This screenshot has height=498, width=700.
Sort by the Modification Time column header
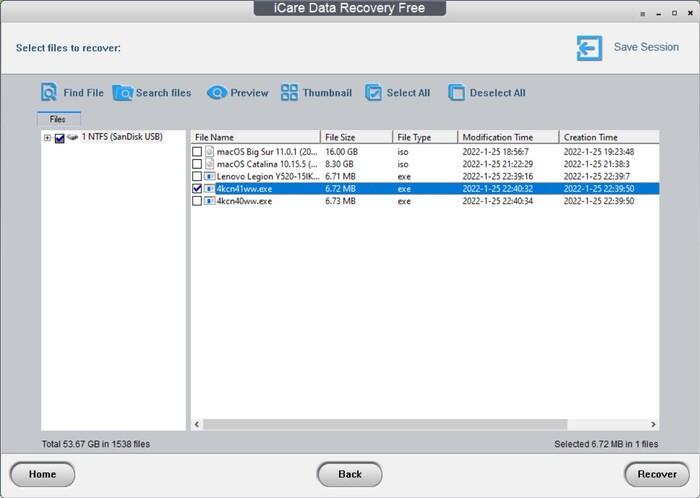coord(508,137)
